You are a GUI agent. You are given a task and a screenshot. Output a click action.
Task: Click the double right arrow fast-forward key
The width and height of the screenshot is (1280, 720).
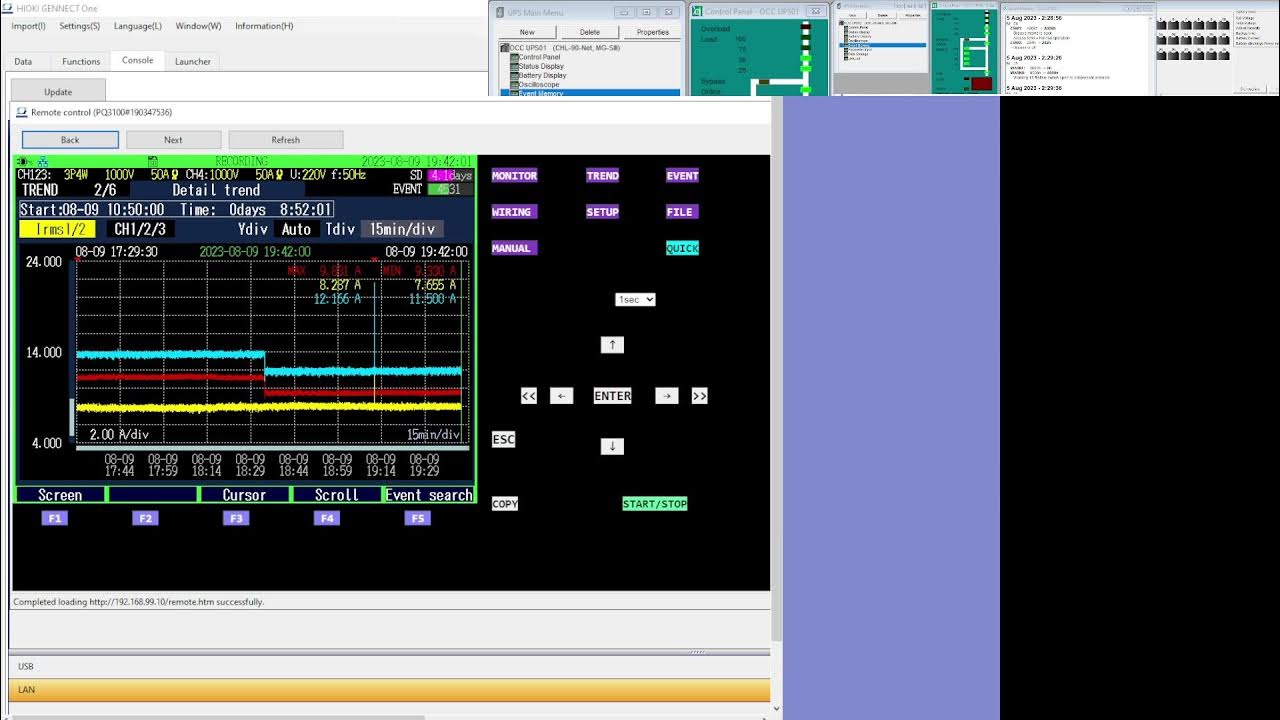click(699, 396)
